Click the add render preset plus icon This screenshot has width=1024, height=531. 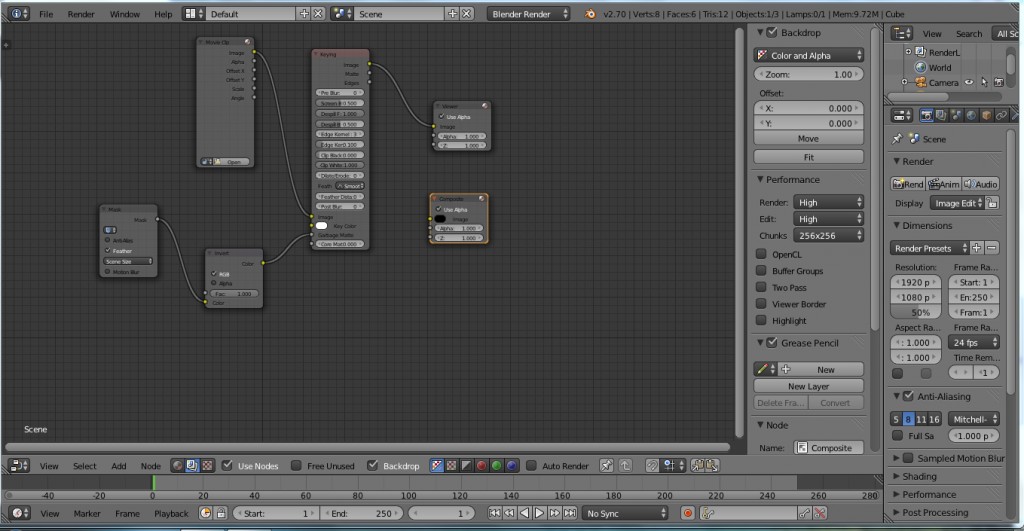(x=976, y=247)
